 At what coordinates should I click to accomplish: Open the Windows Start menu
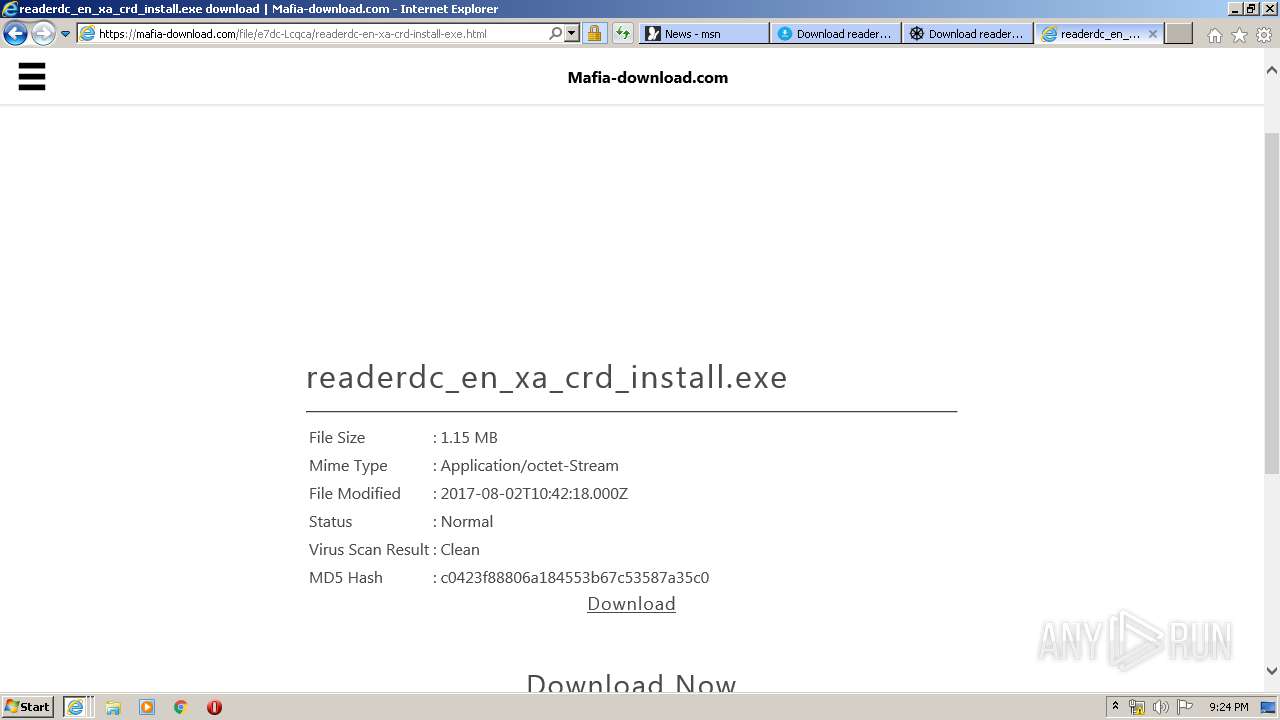coord(28,707)
